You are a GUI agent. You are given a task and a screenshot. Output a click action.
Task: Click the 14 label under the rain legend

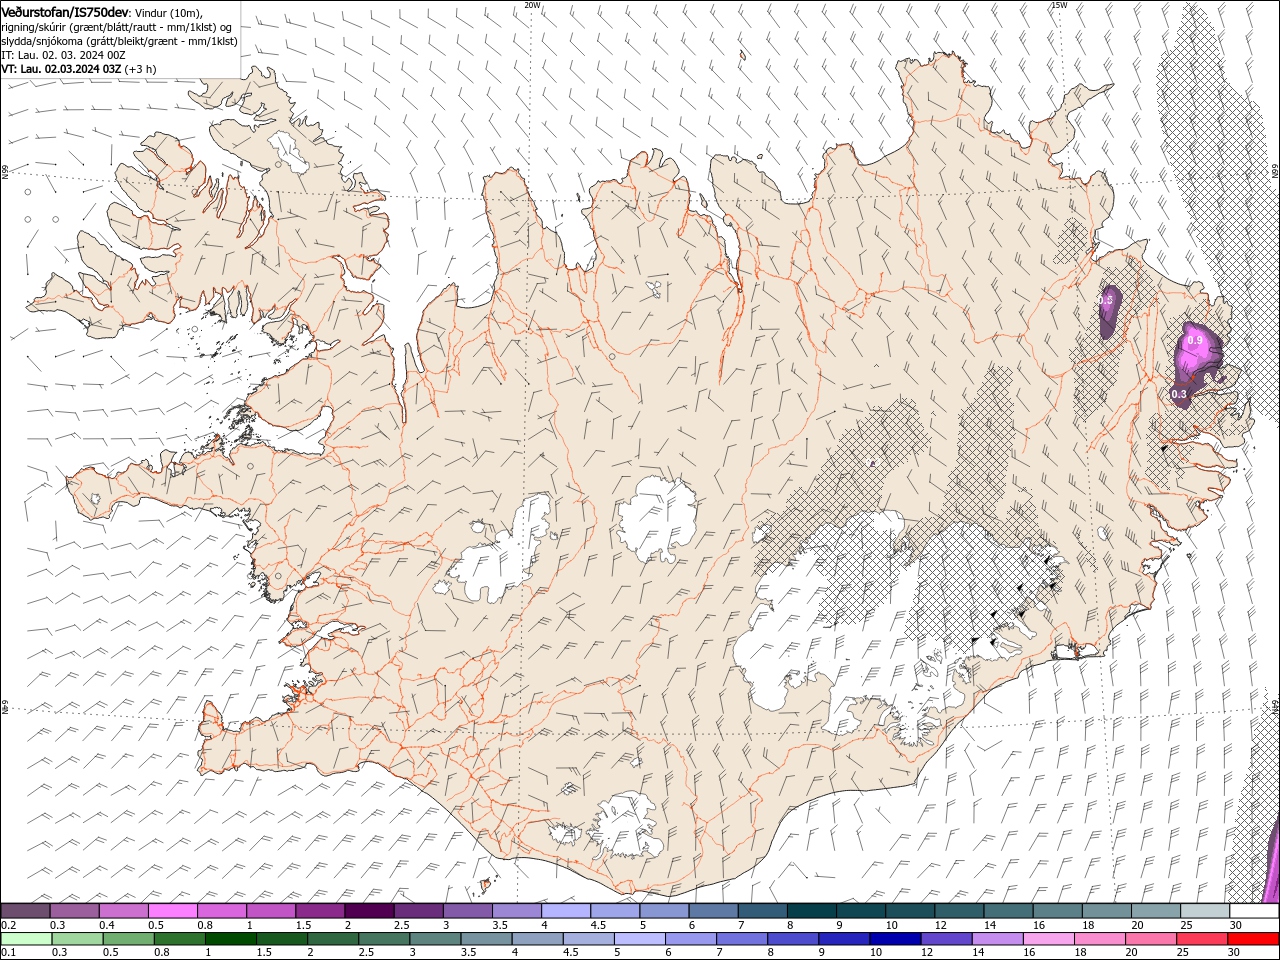pos(979,953)
